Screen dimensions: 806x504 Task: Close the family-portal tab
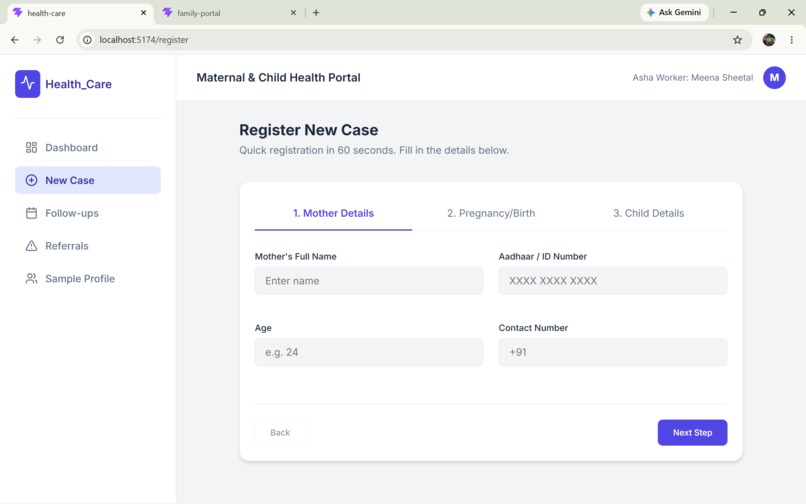point(293,13)
